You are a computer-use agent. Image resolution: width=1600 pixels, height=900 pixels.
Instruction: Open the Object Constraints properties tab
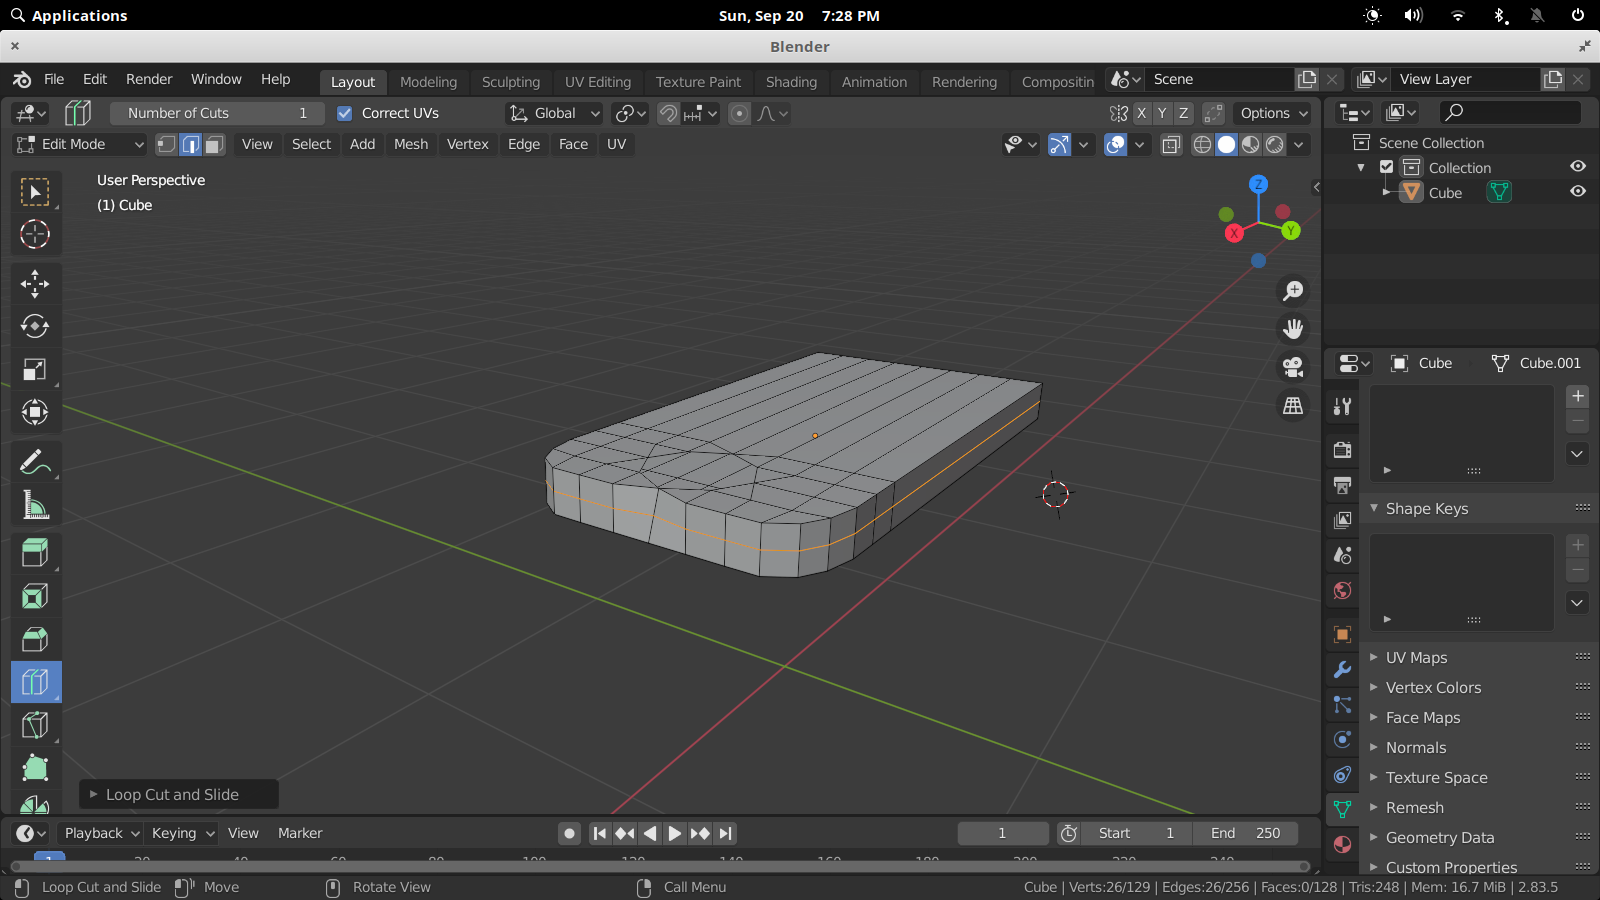click(1343, 775)
